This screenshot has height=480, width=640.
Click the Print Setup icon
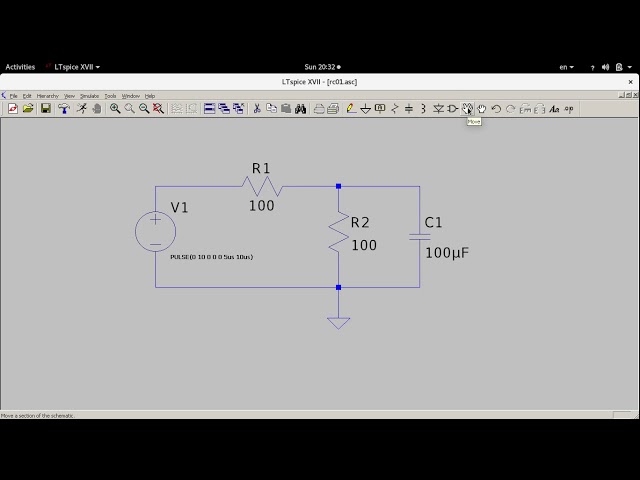point(319,109)
